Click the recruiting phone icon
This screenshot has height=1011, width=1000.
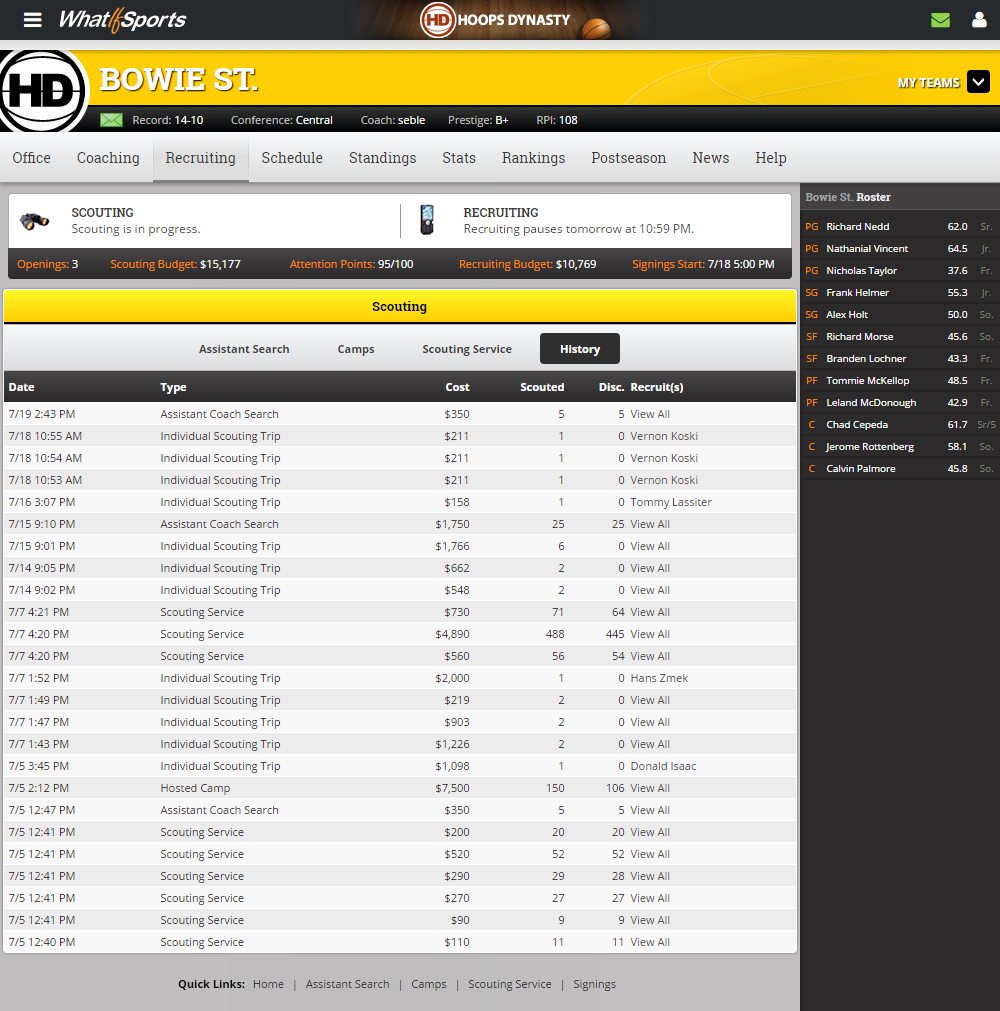click(x=428, y=220)
